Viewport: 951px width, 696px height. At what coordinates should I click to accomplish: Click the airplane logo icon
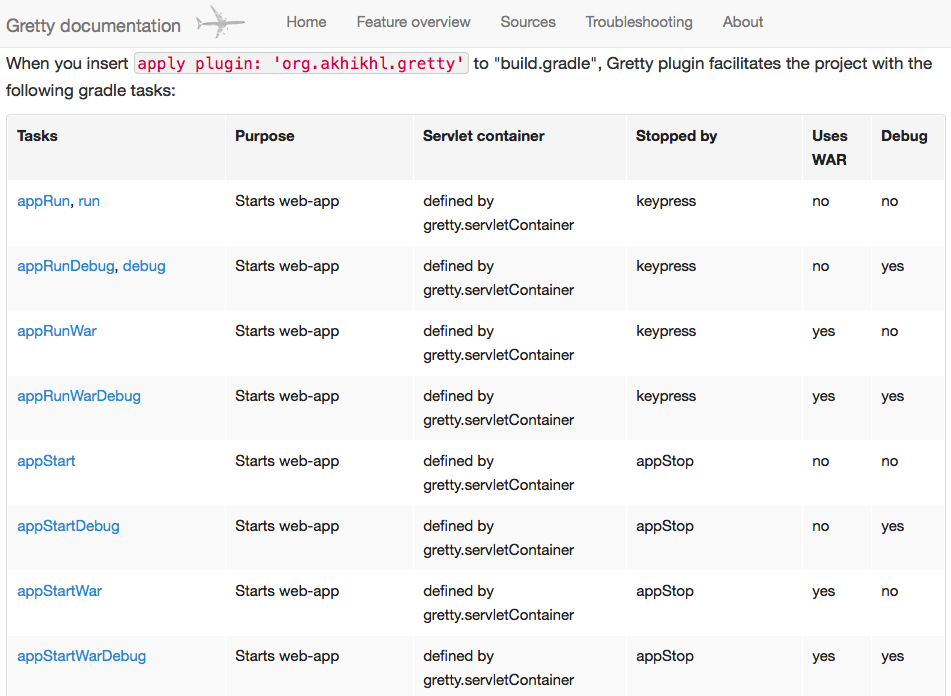click(220, 21)
